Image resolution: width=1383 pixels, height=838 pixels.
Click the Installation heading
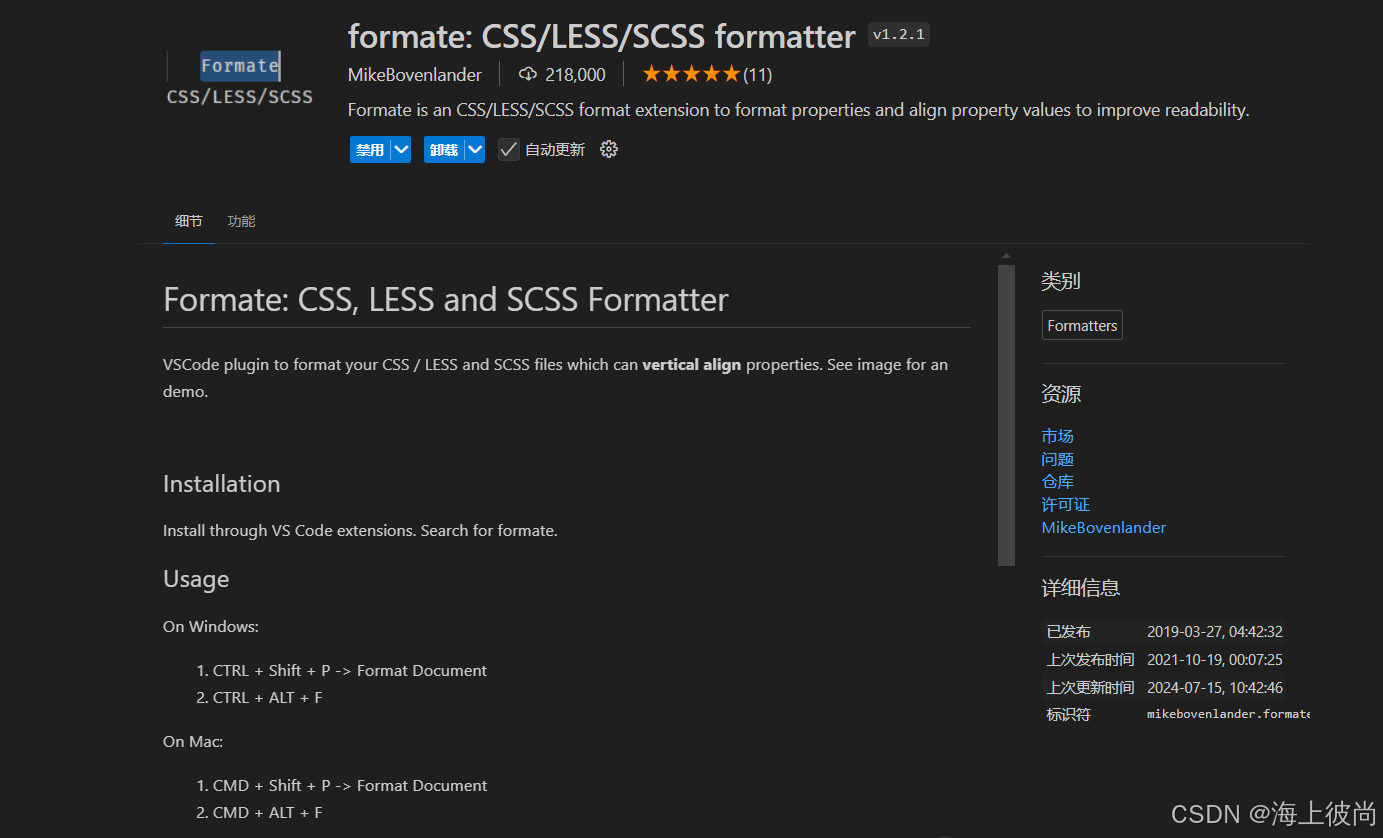[222, 484]
